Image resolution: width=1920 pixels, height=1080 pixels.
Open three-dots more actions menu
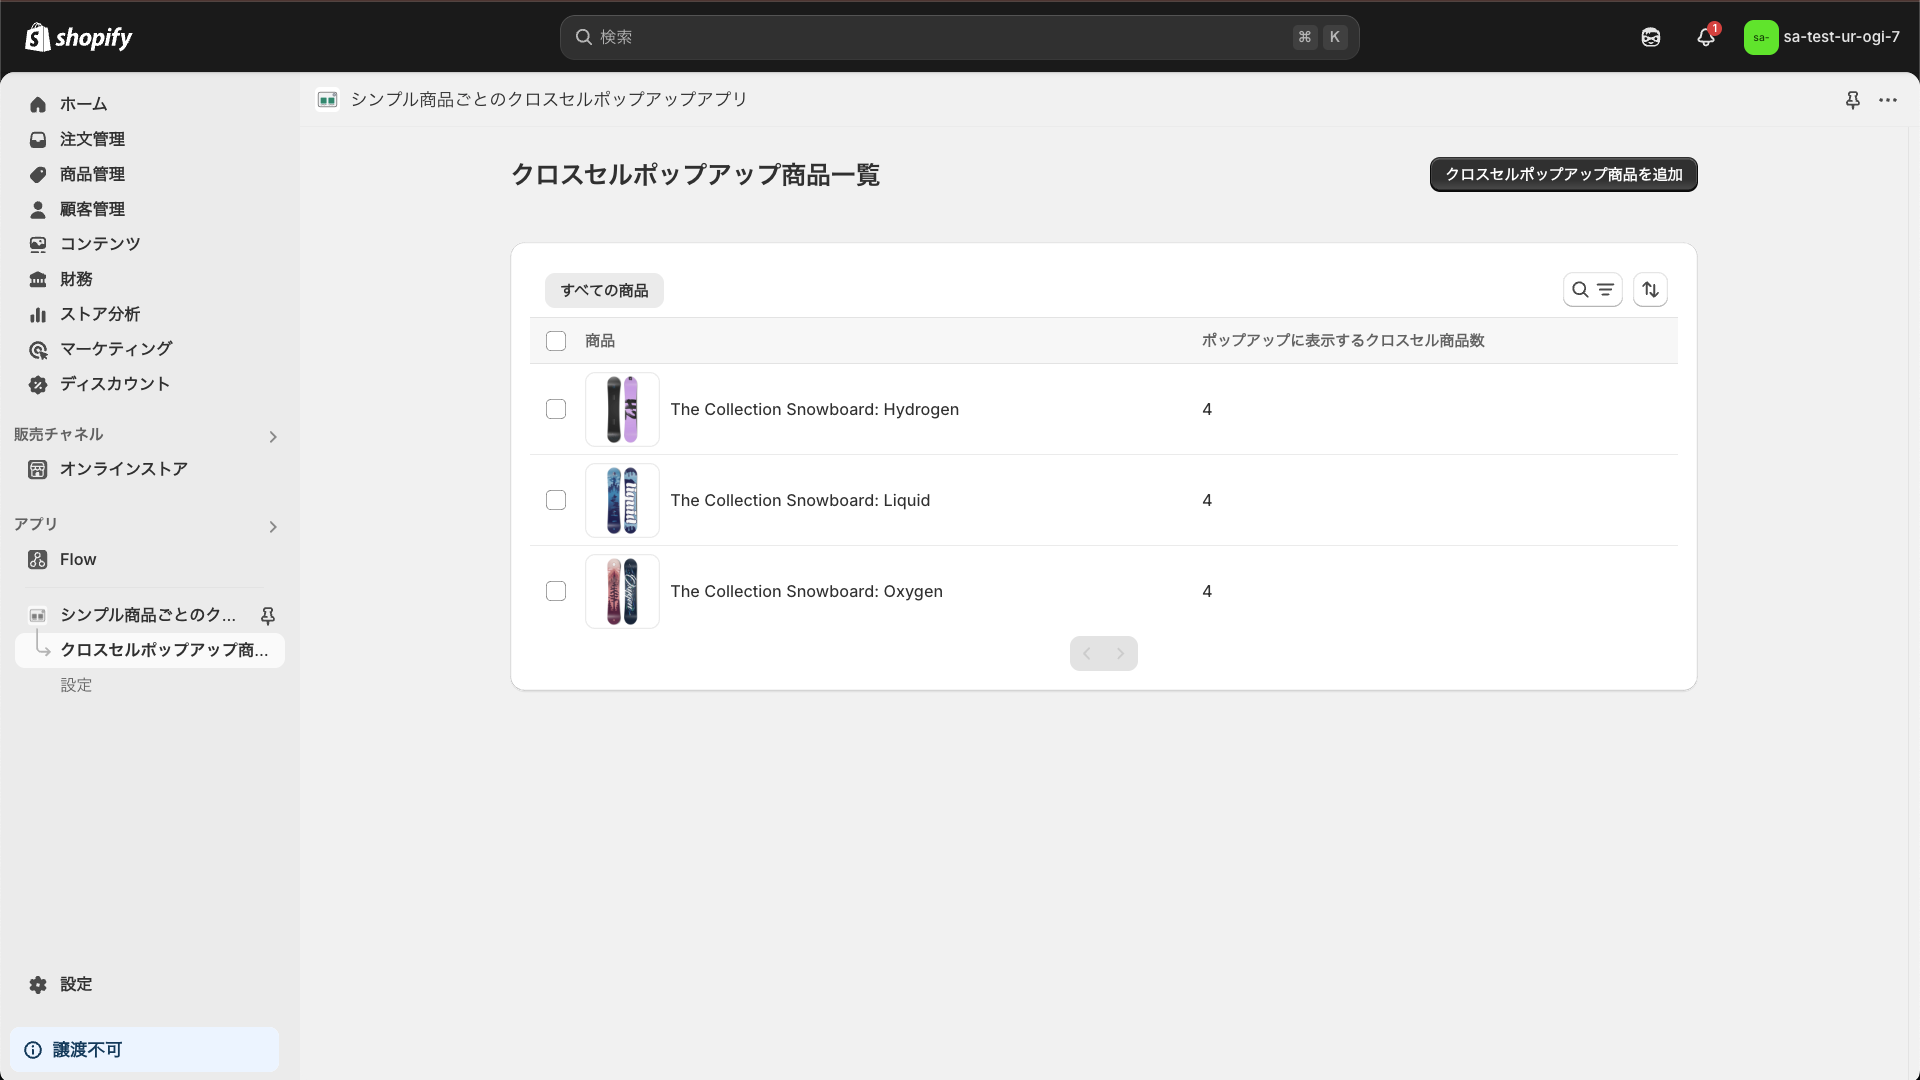coord(1888,100)
